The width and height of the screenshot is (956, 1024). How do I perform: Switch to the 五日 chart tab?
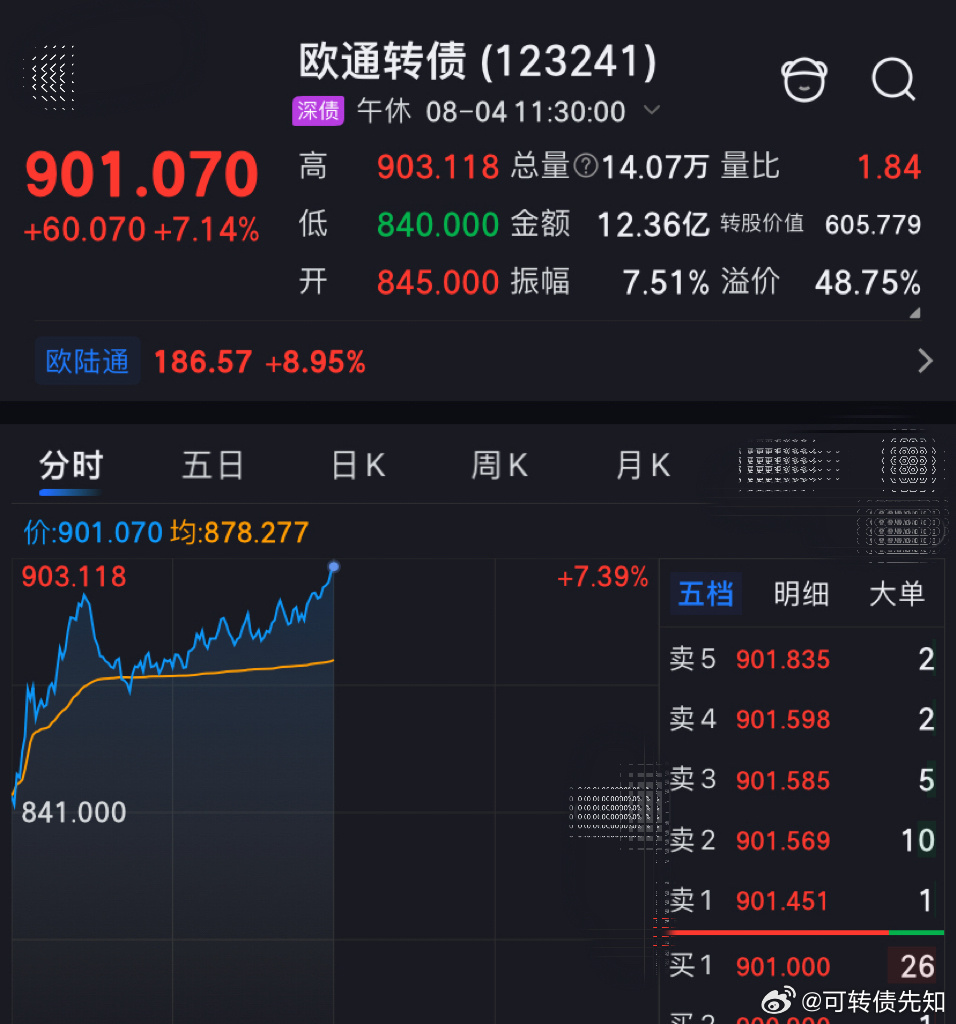pos(213,466)
